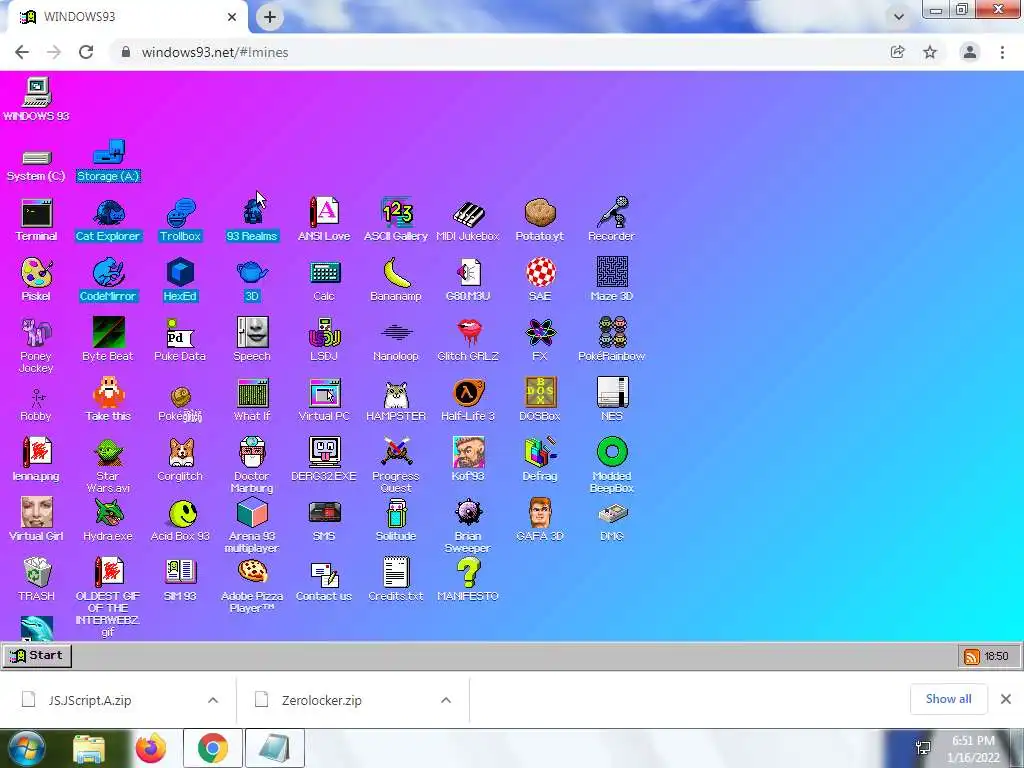
Task: Open the ANSI Love icon
Action: (x=324, y=213)
